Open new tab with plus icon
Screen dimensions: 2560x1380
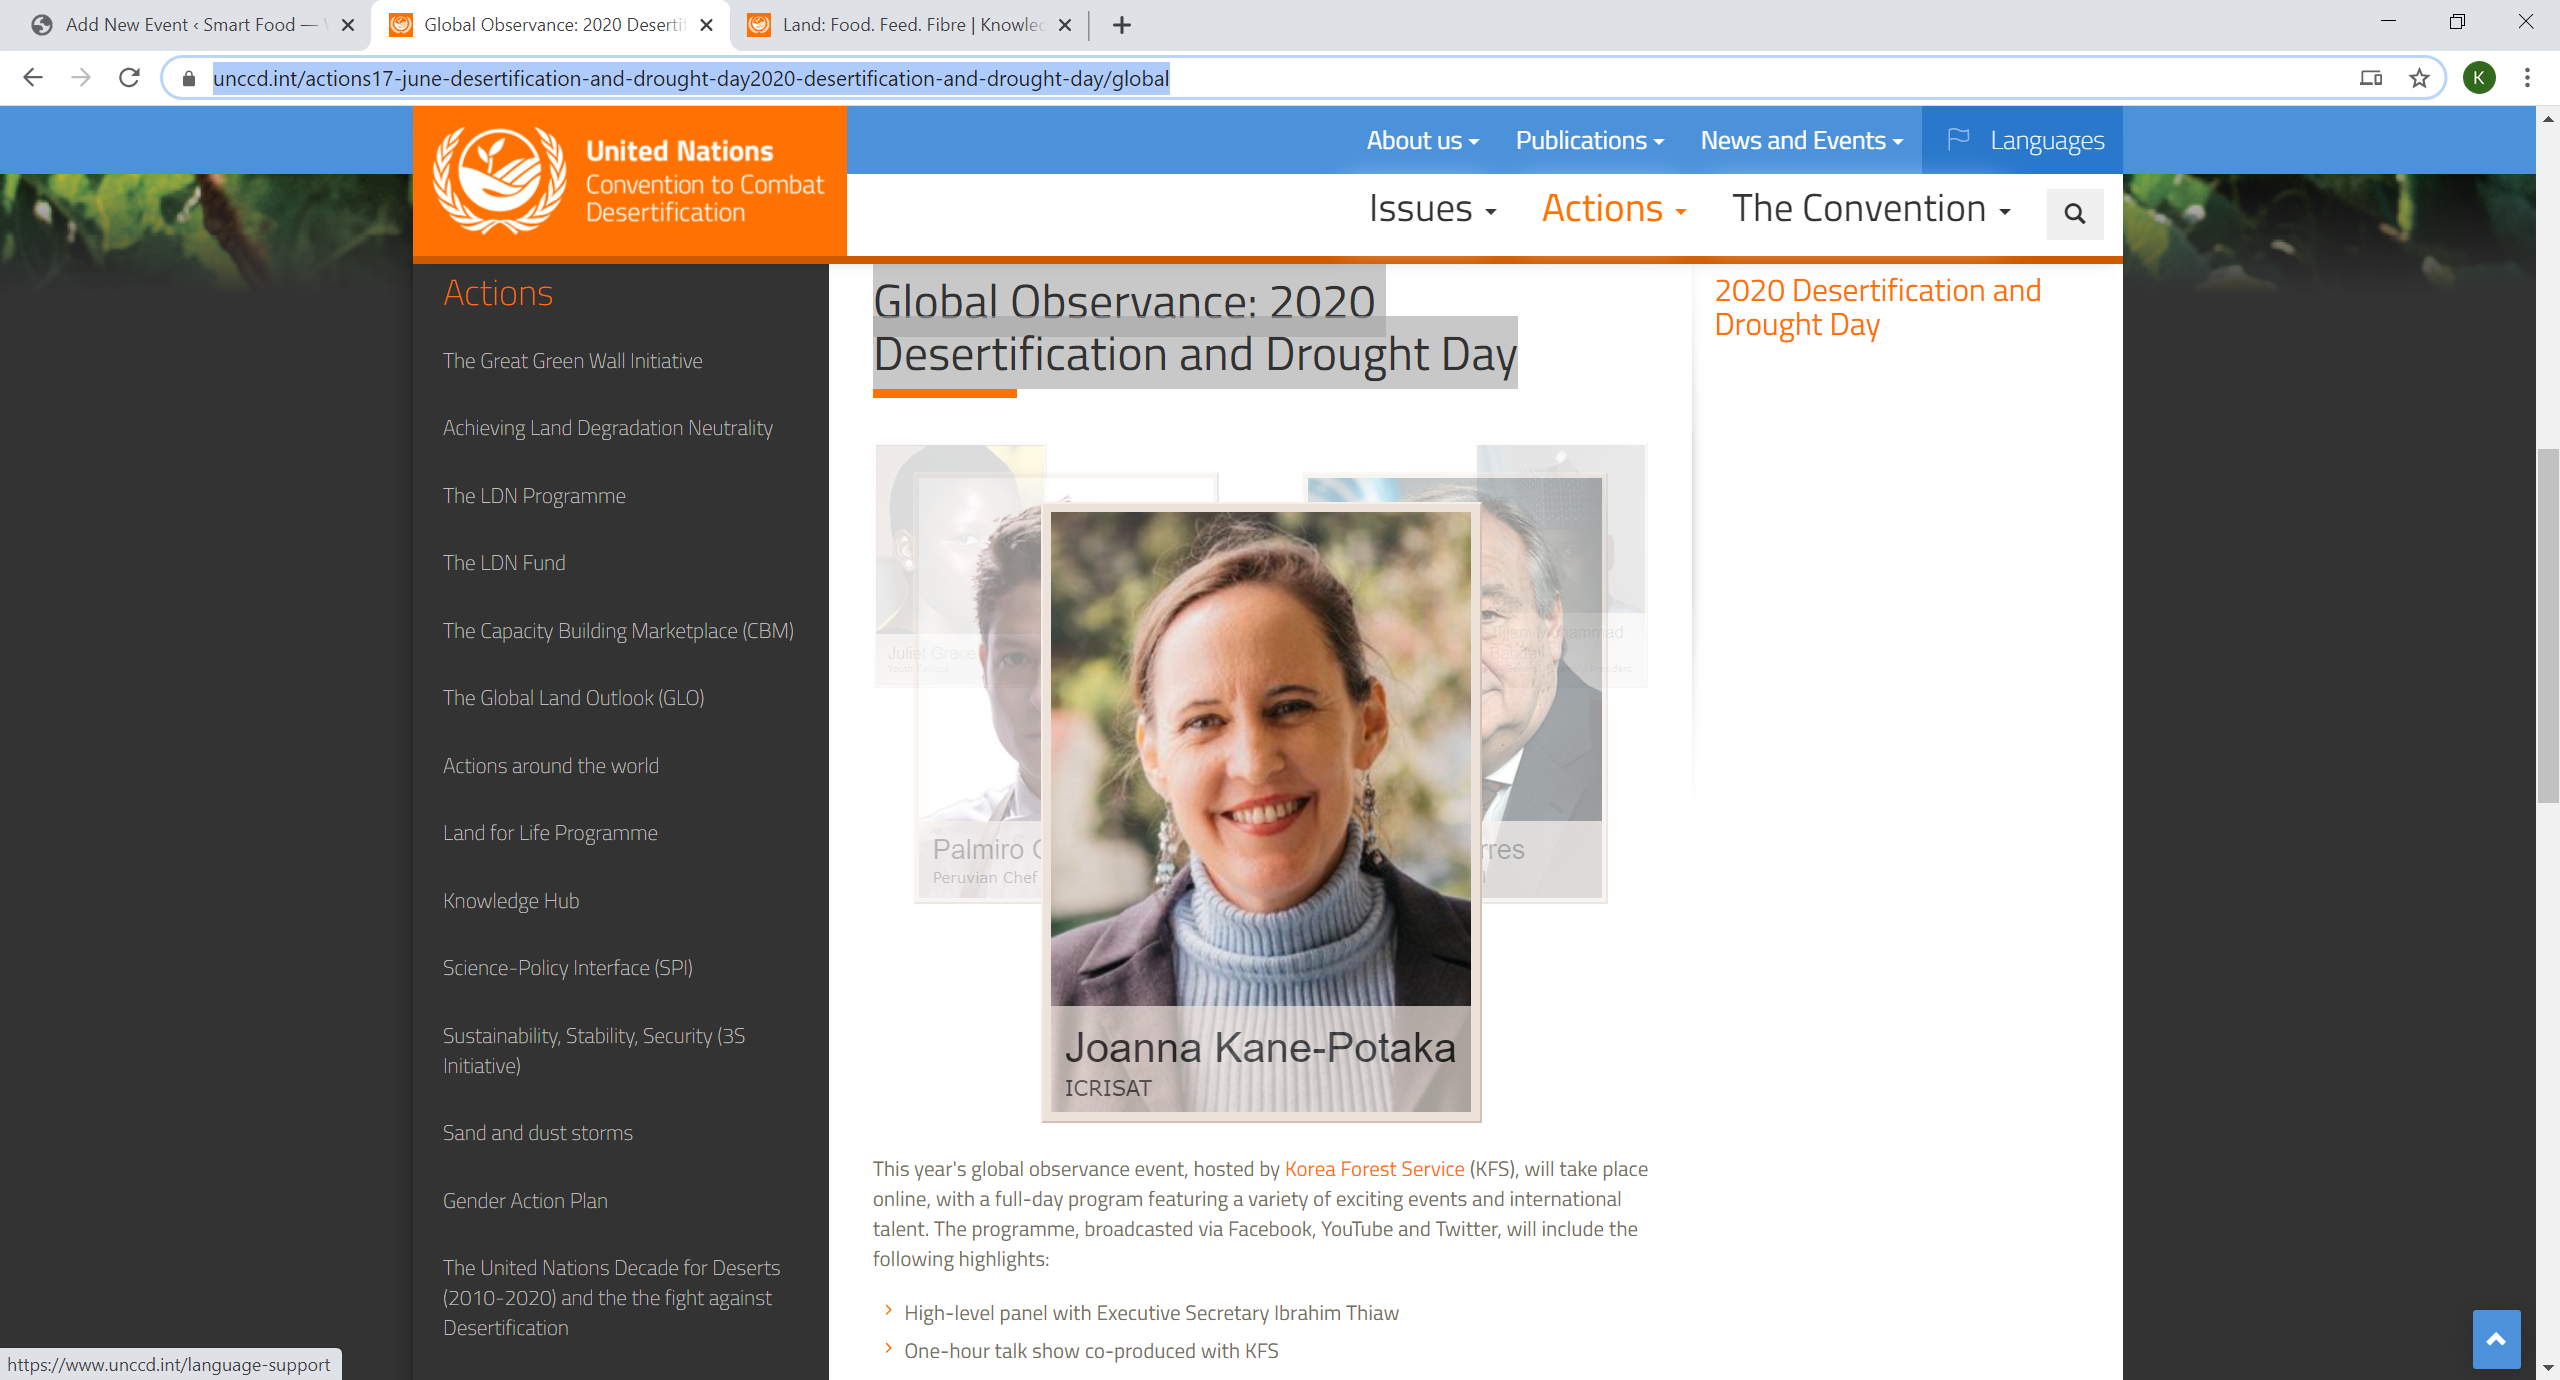1122,25
